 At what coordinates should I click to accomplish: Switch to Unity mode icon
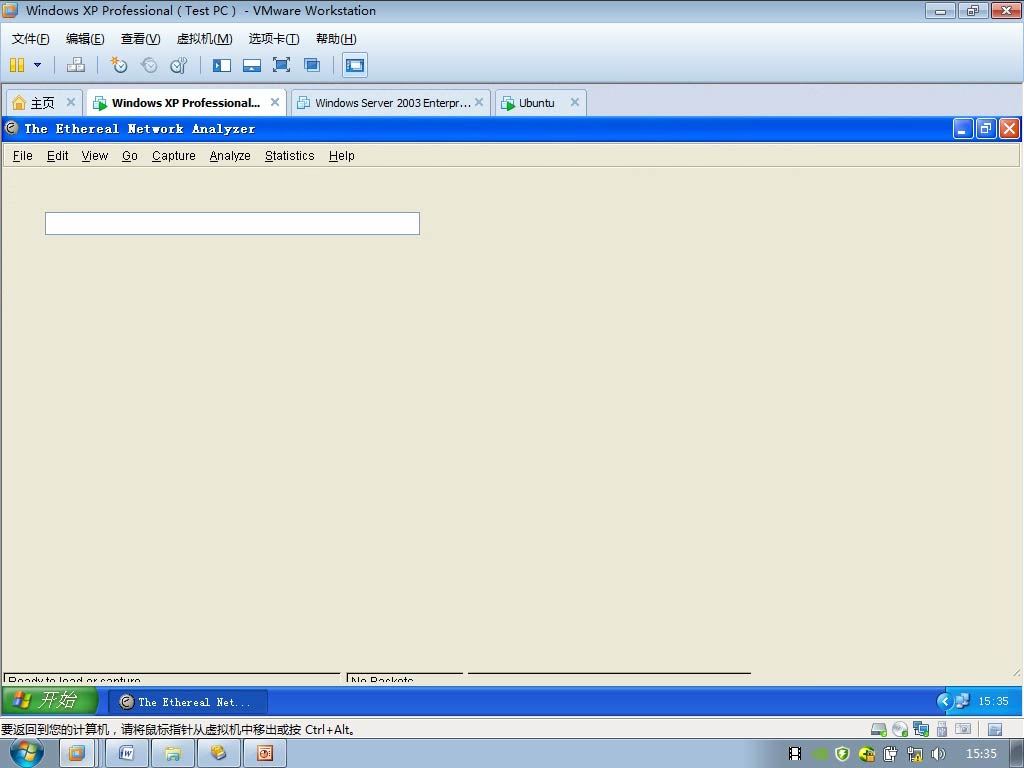pyautogui.click(x=312, y=65)
